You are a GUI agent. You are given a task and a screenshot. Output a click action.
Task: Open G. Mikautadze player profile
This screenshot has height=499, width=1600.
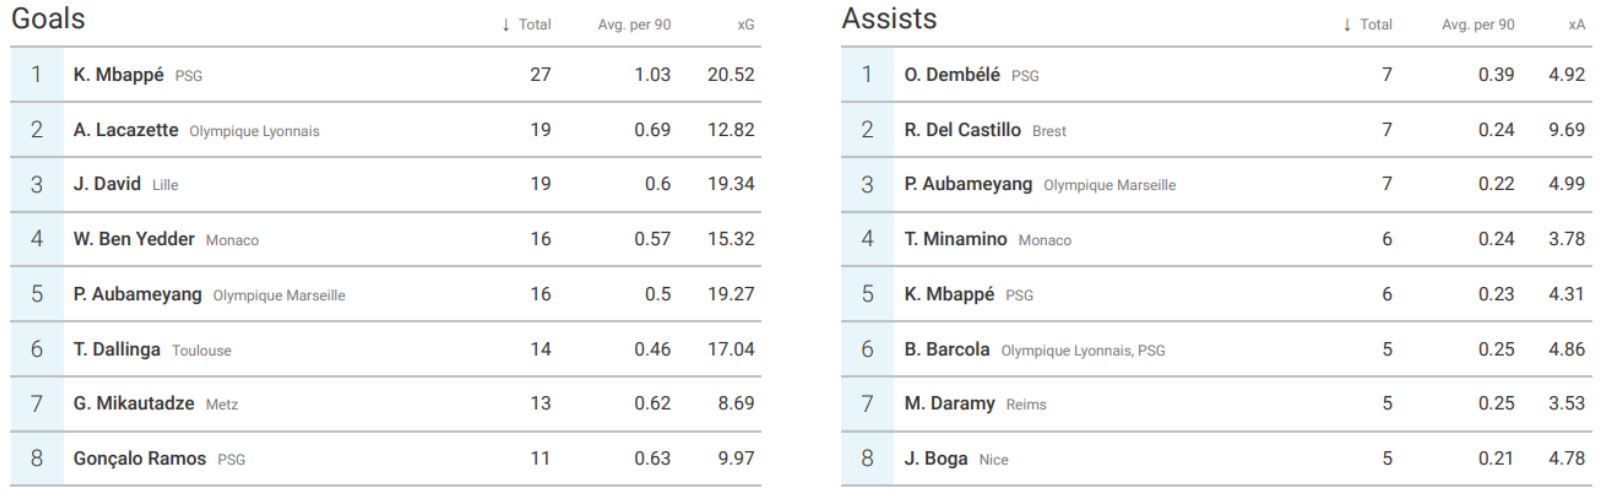tap(133, 404)
